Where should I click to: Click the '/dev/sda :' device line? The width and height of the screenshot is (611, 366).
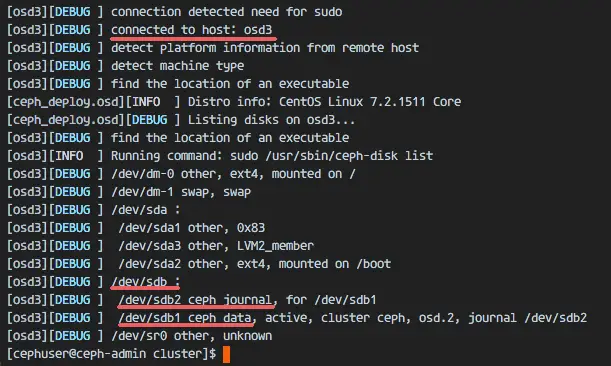click(146, 210)
